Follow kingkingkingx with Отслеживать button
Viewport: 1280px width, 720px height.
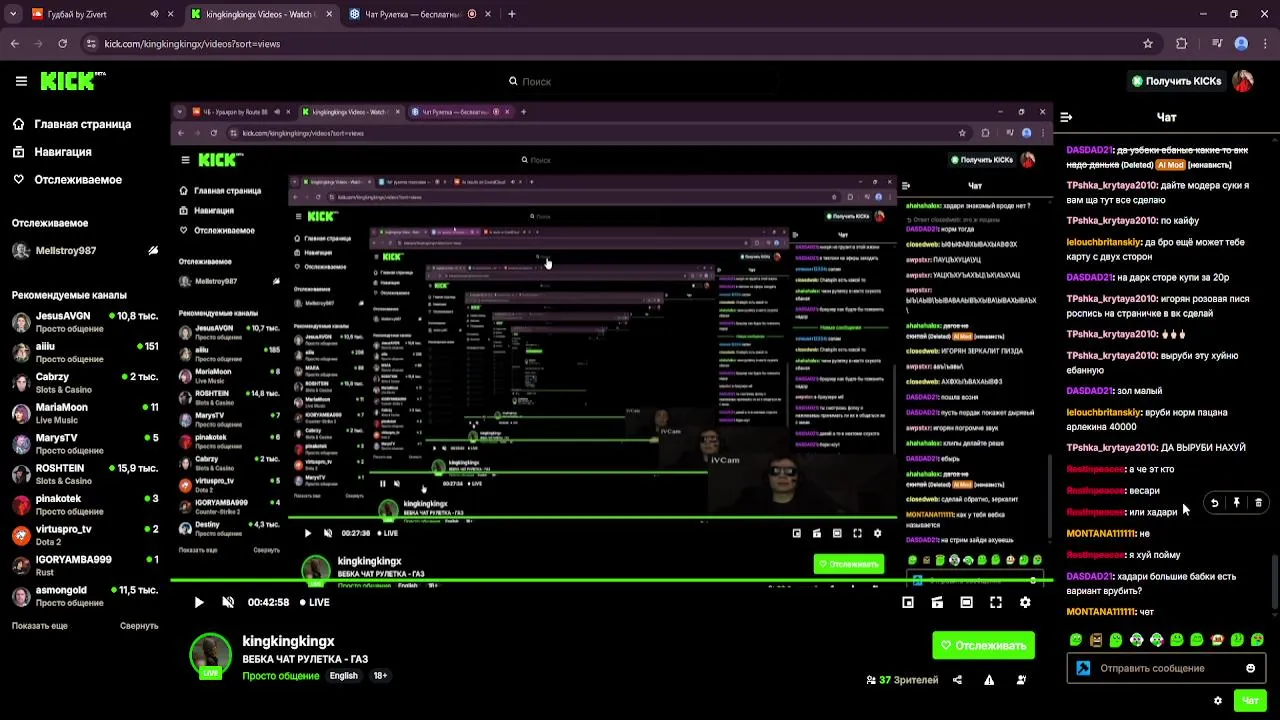984,645
